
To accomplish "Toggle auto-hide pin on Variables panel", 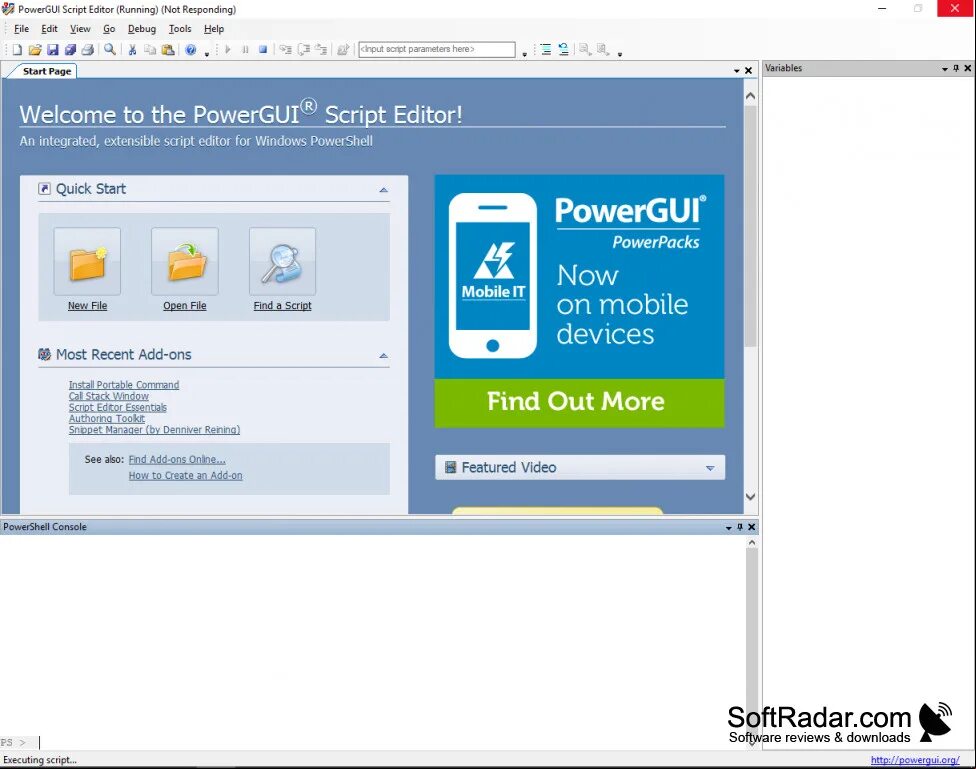I will pyautogui.click(x=956, y=68).
